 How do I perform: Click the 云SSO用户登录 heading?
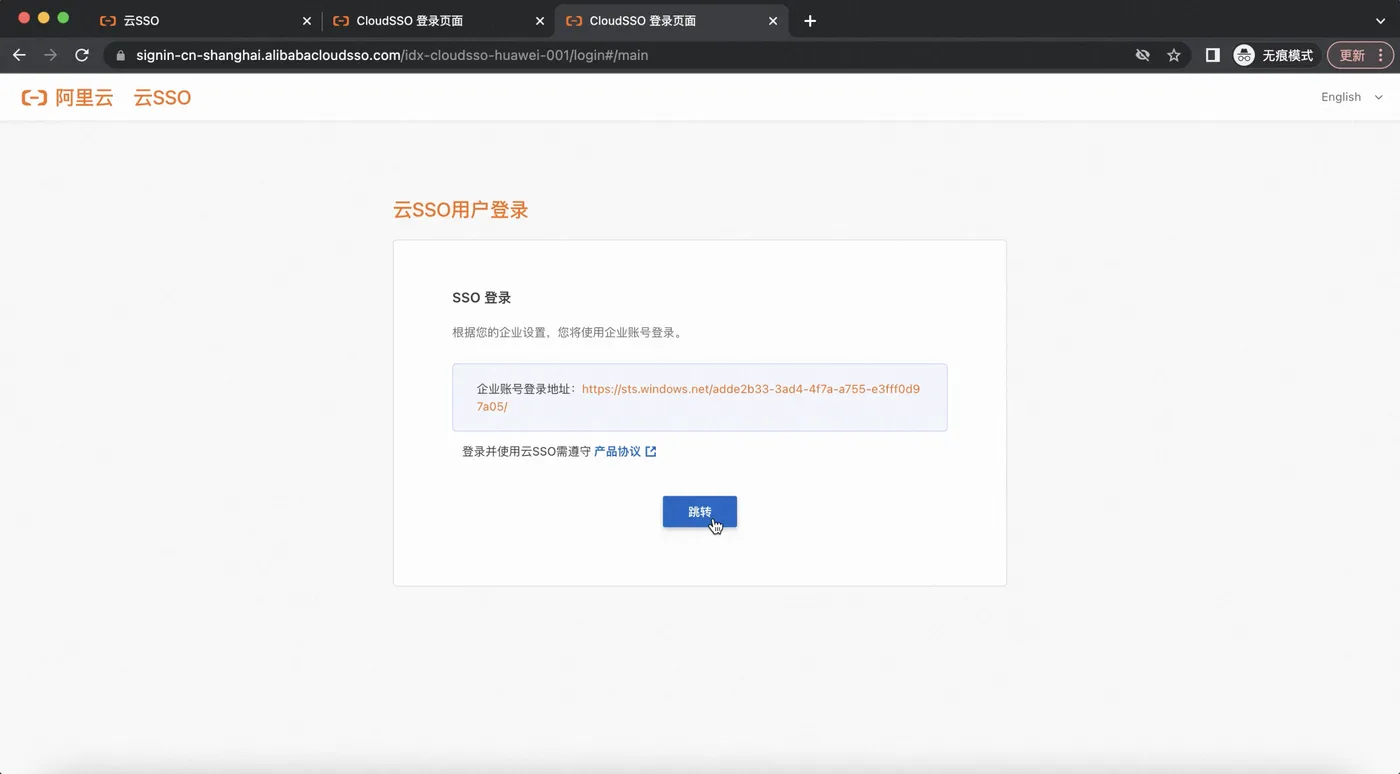click(x=460, y=210)
